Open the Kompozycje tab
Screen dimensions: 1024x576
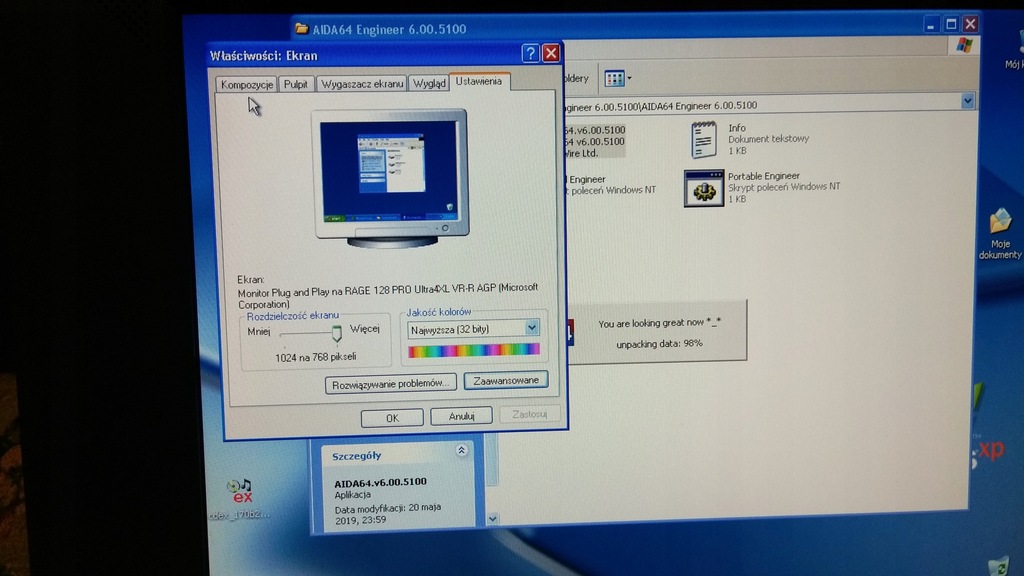click(246, 84)
